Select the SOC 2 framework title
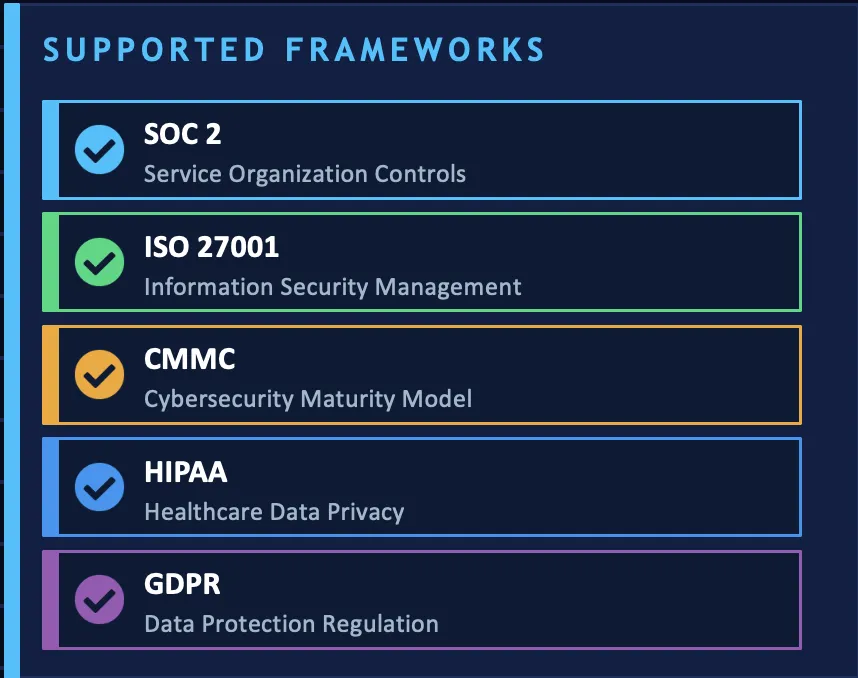Screen dimensions: 858x678 pyautogui.click(x=182, y=134)
